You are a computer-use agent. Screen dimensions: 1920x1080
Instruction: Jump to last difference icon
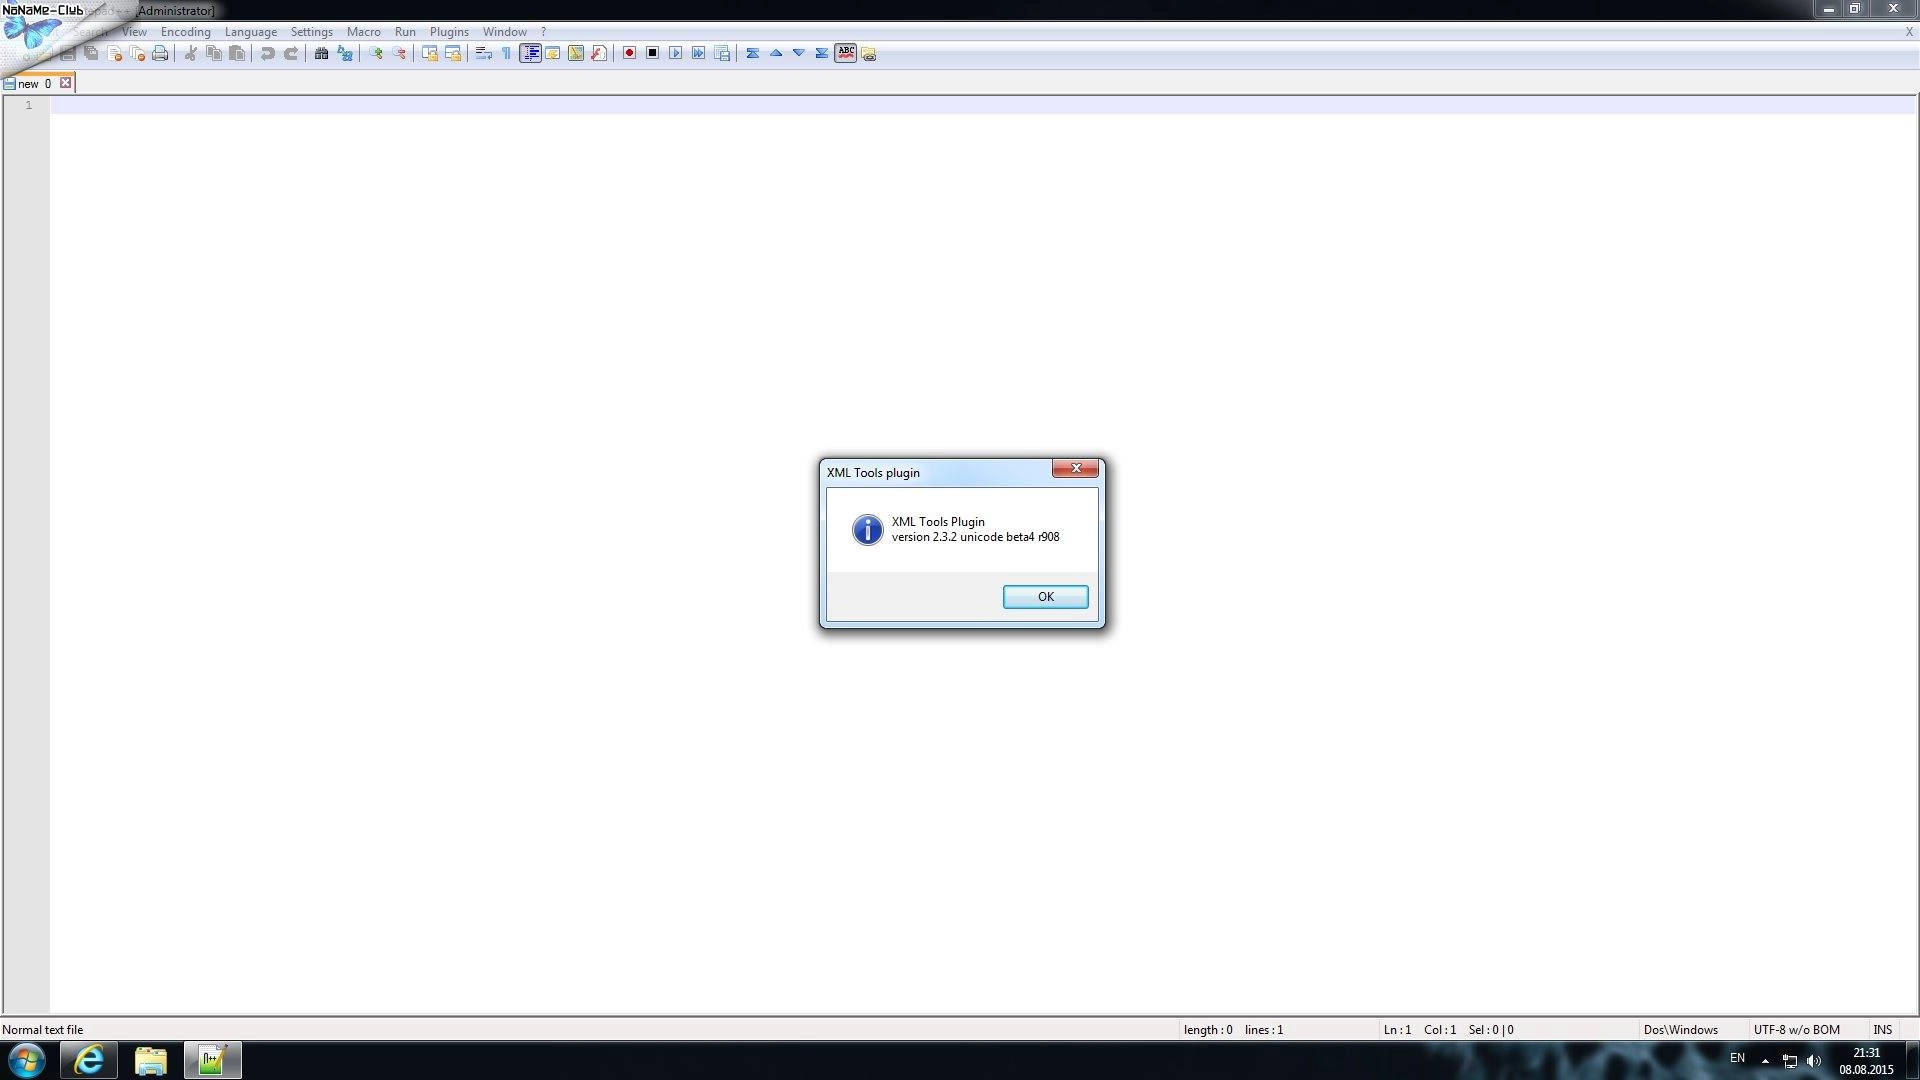coord(821,53)
